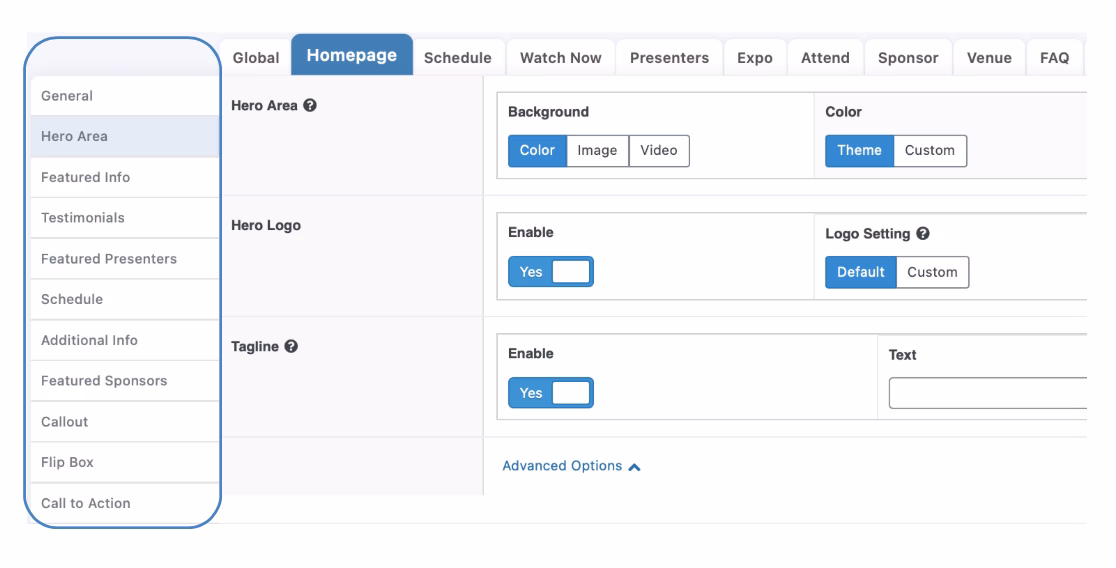This screenshot has width=1116, height=568.
Task: Toggle the Hero Logo Enable switch
Action: coord(551,272)
